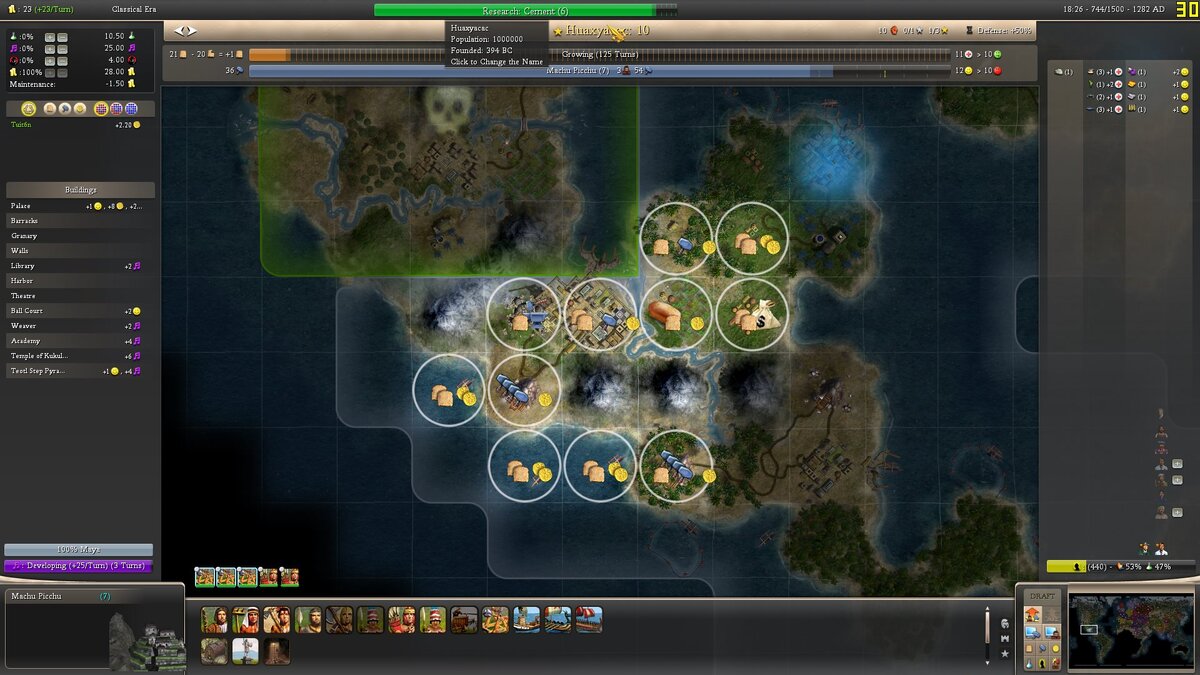Show food raw yields (bread icon)
The width and height of the screenshot is (1200, 675).
(x=50, y=109)
